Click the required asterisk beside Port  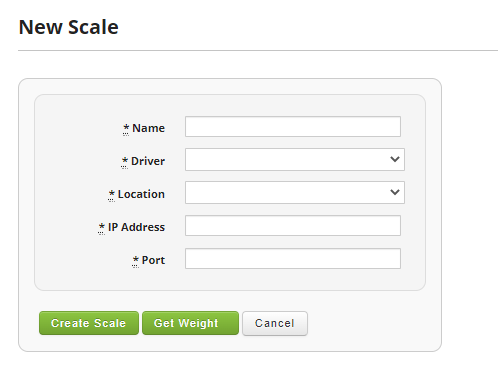[x=135, y=260]
